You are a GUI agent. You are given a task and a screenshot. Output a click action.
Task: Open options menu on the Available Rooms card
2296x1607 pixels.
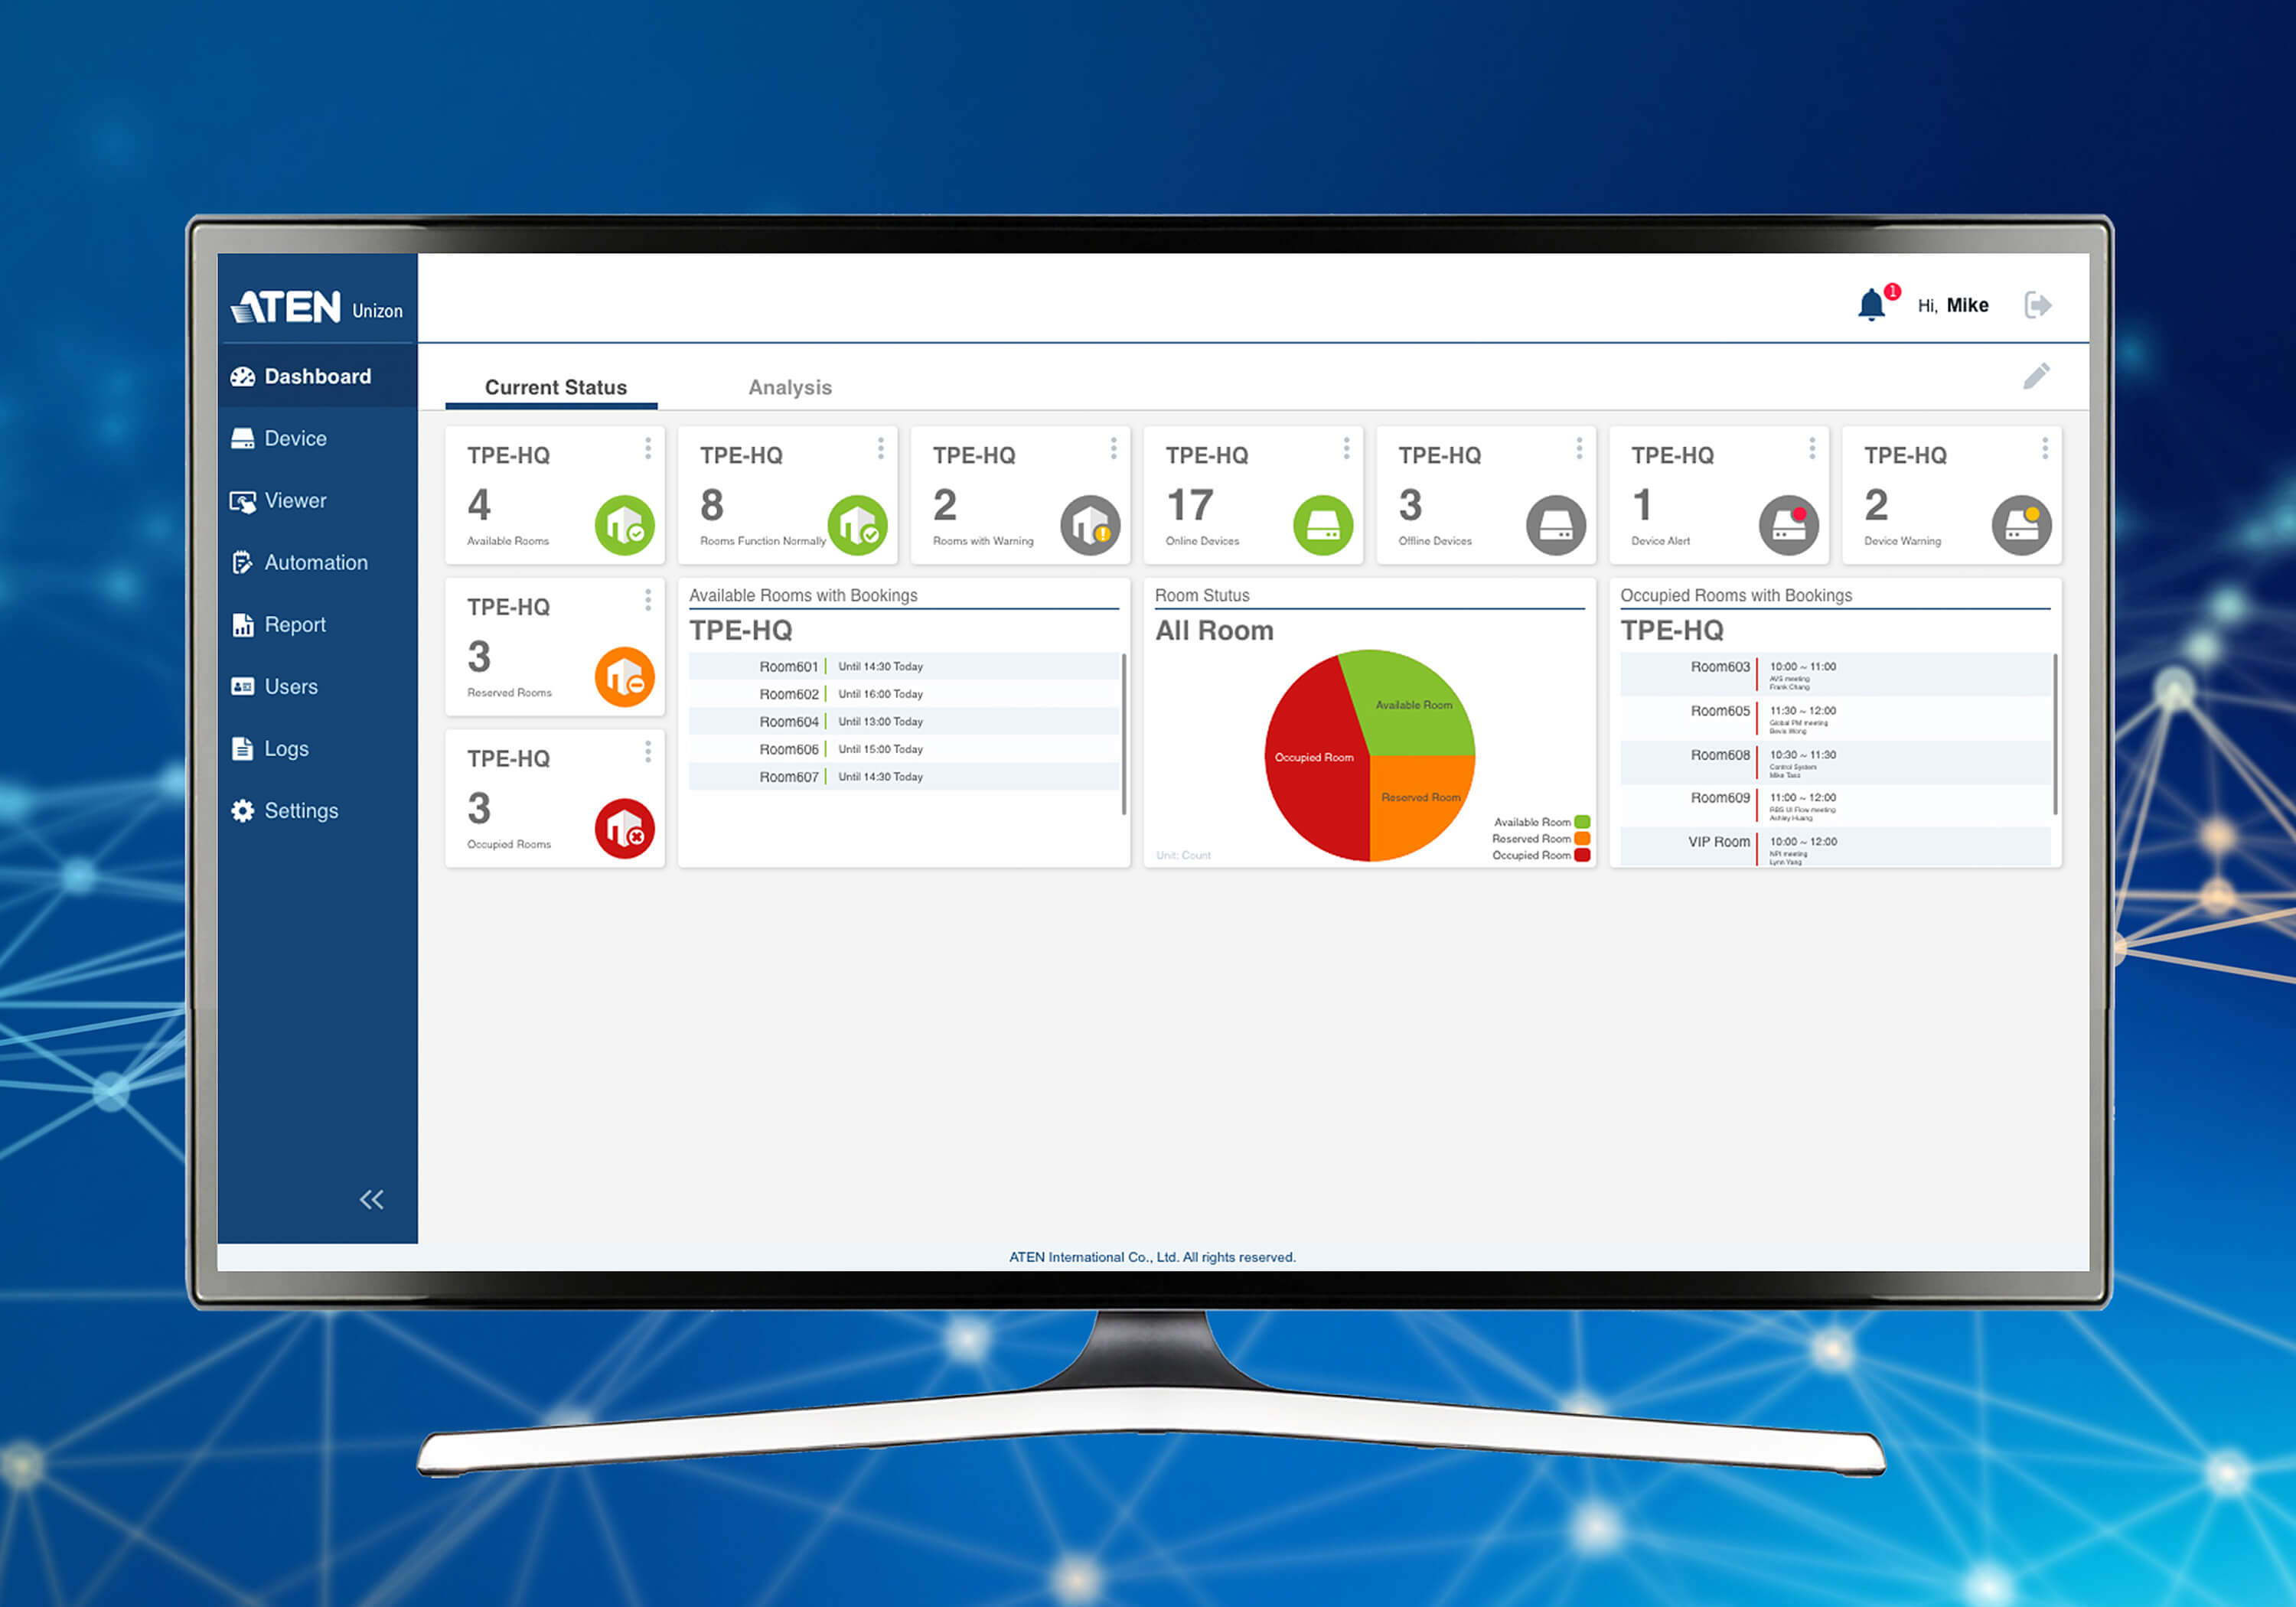click(x=648, y=449)
